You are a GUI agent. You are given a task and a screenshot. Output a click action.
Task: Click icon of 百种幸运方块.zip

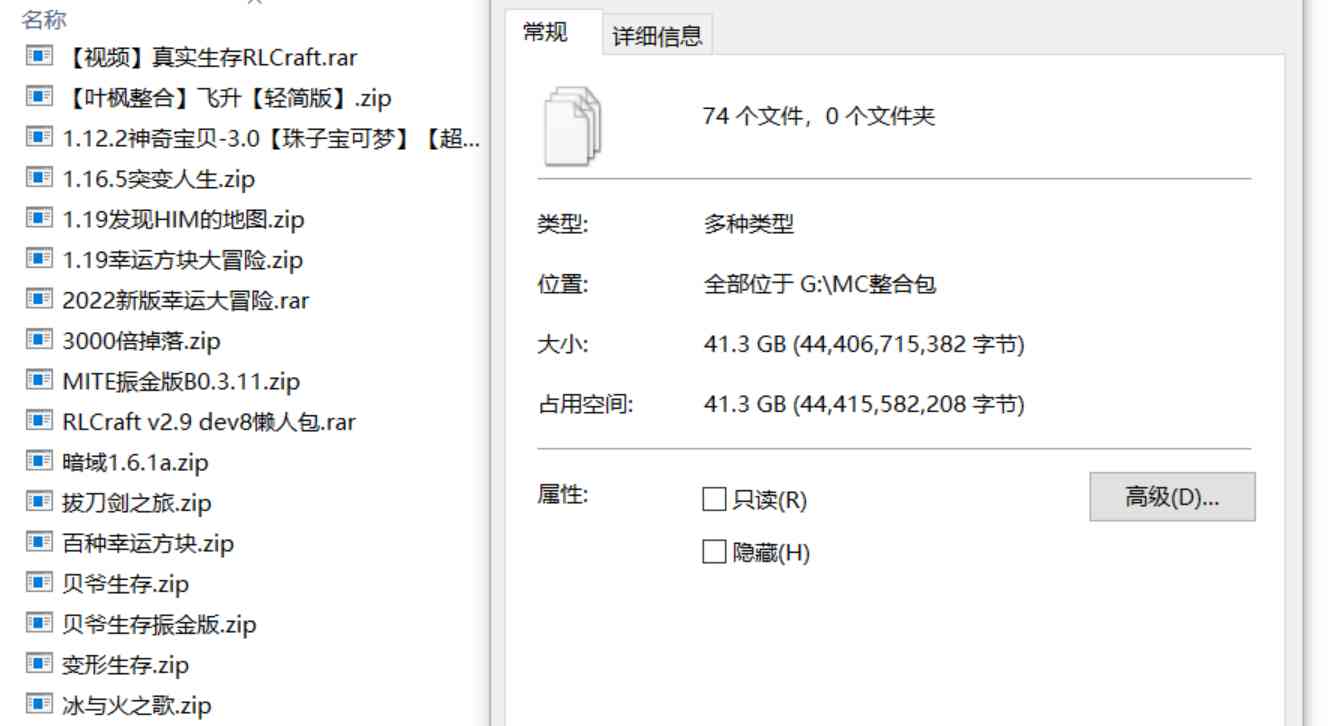pyautogui.click(x=39, y=542)
